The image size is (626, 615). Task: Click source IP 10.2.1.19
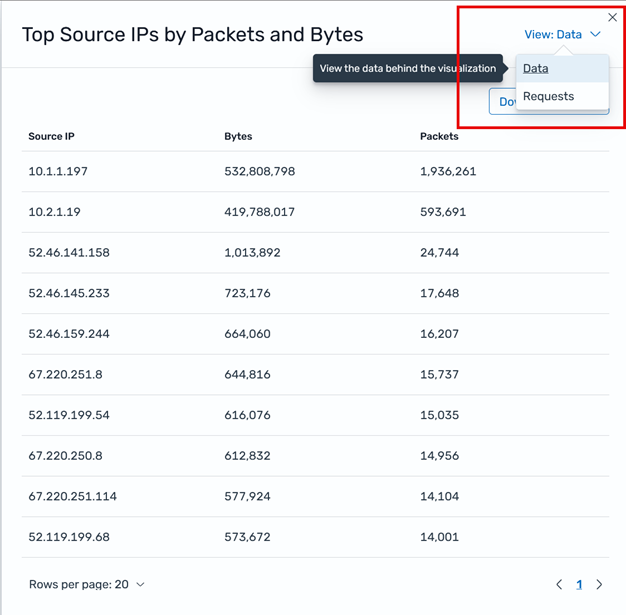point(54,212)
